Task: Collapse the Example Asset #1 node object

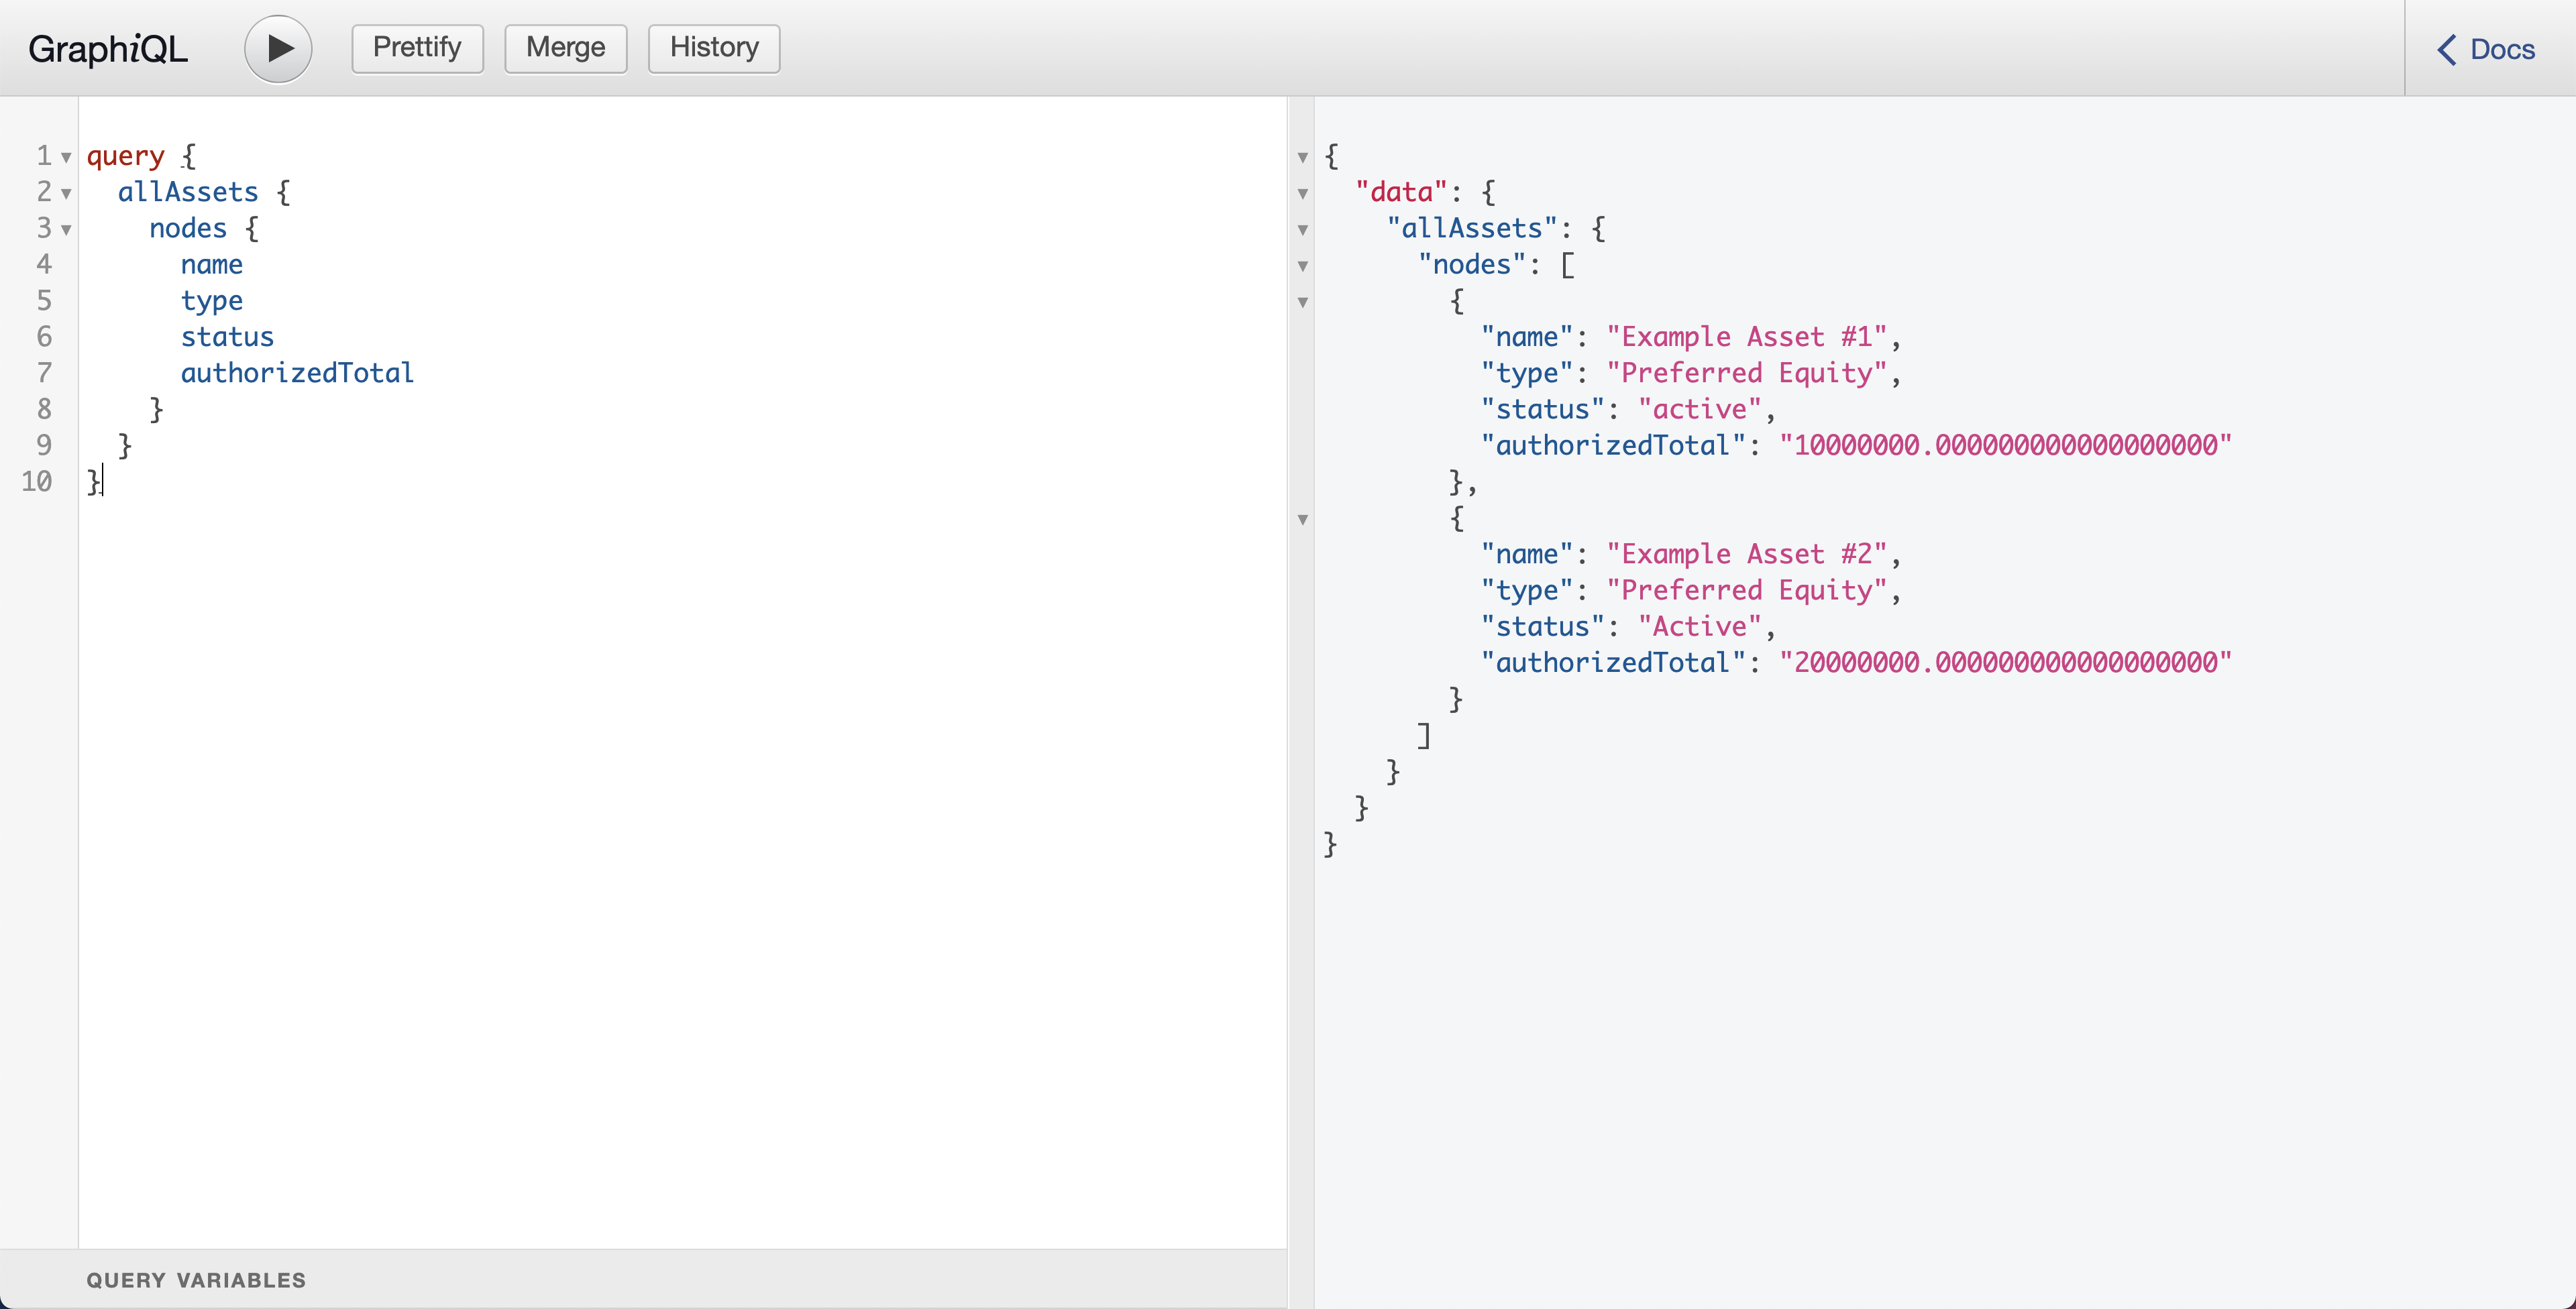Action: (1303, 302)
